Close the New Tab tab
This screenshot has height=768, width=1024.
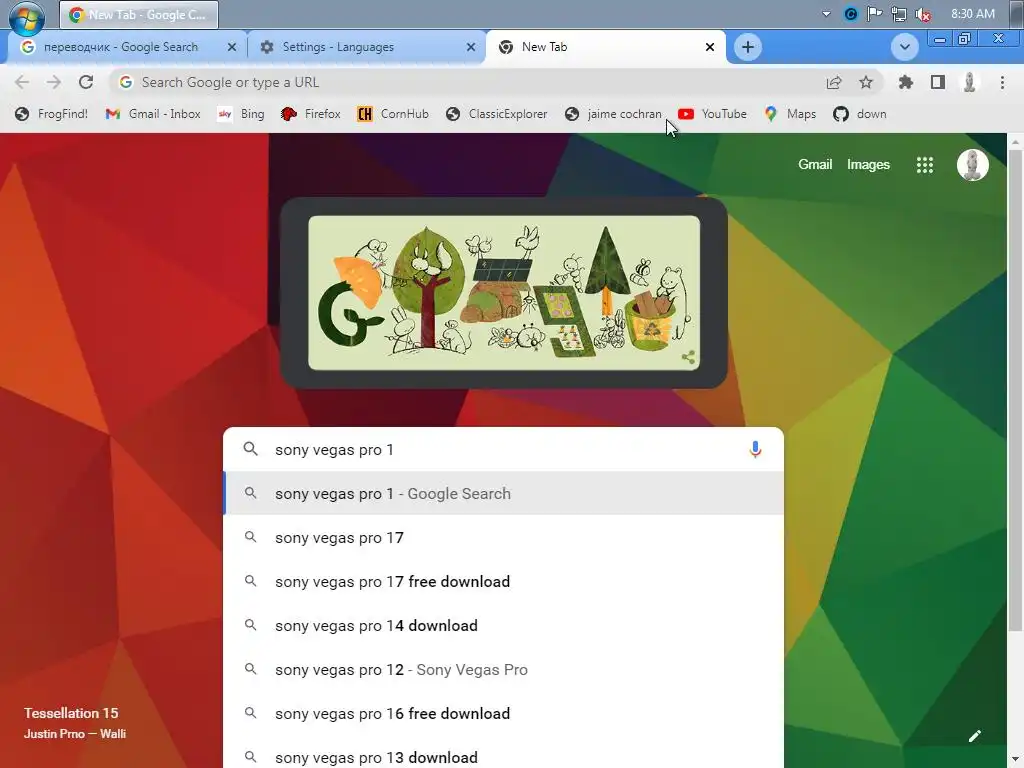tap(710, 47)
